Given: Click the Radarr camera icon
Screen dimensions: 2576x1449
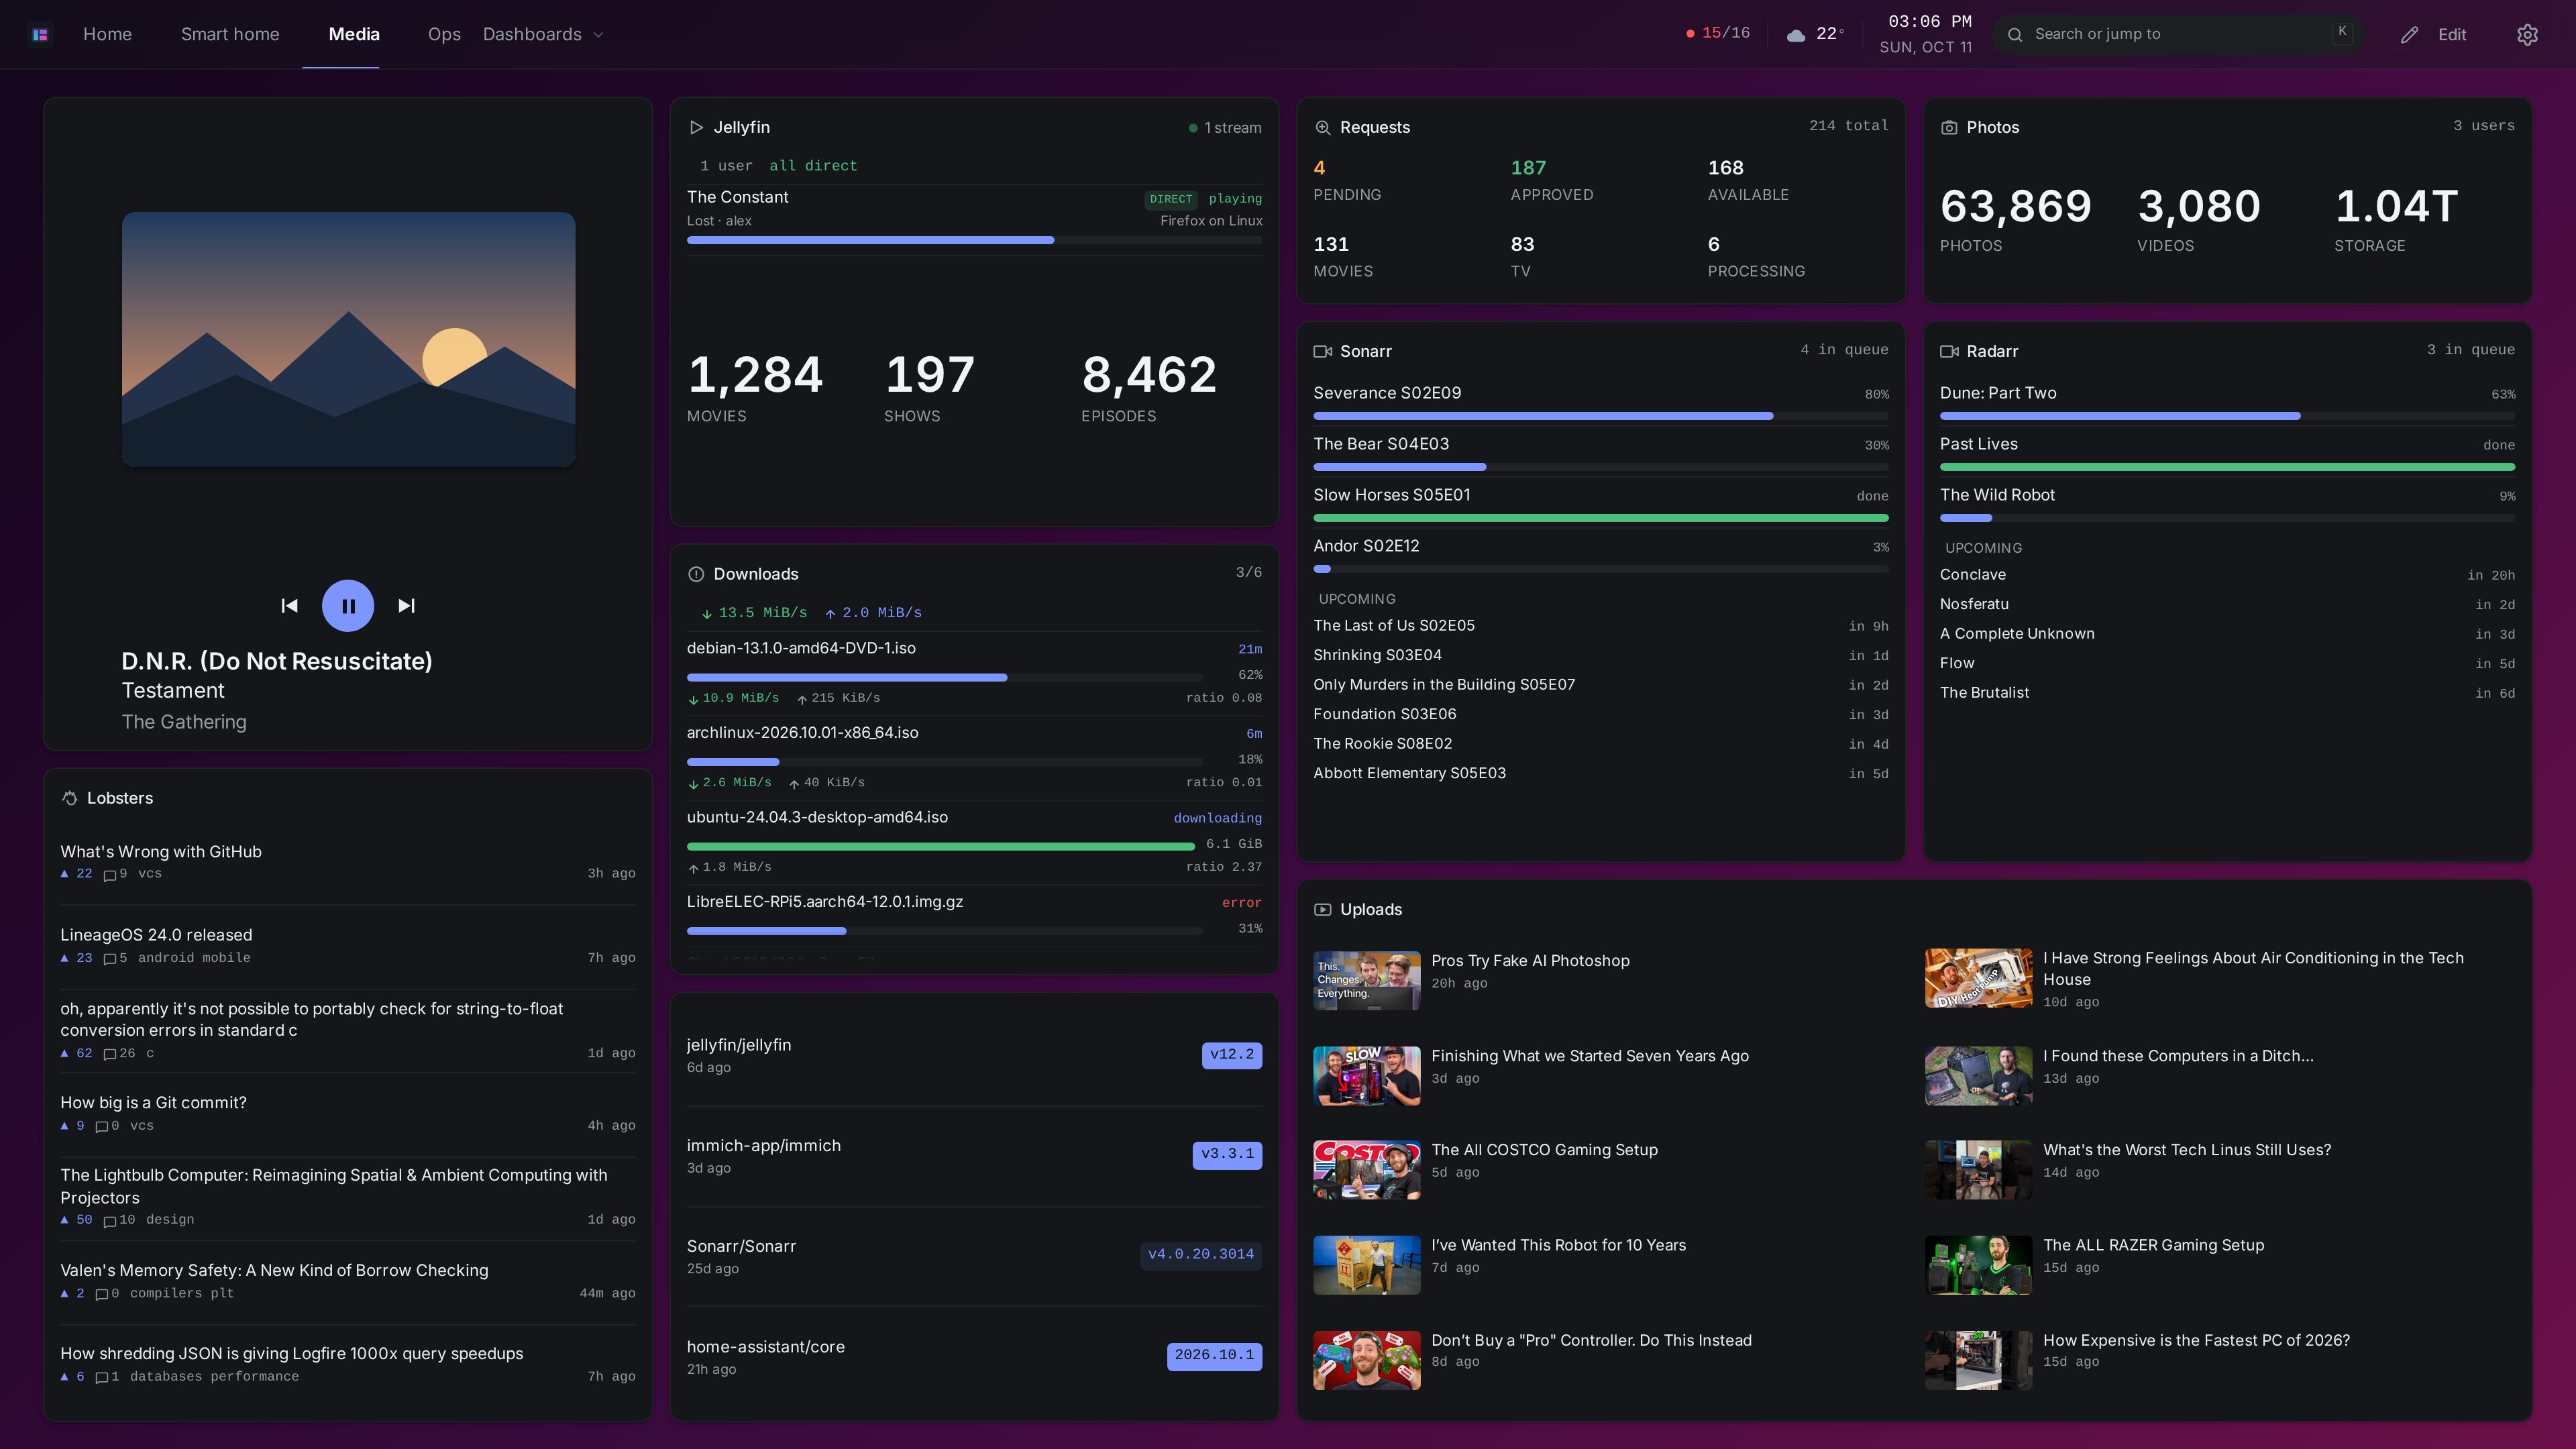Looking at the screenshot, I should tap(1949, 351).
